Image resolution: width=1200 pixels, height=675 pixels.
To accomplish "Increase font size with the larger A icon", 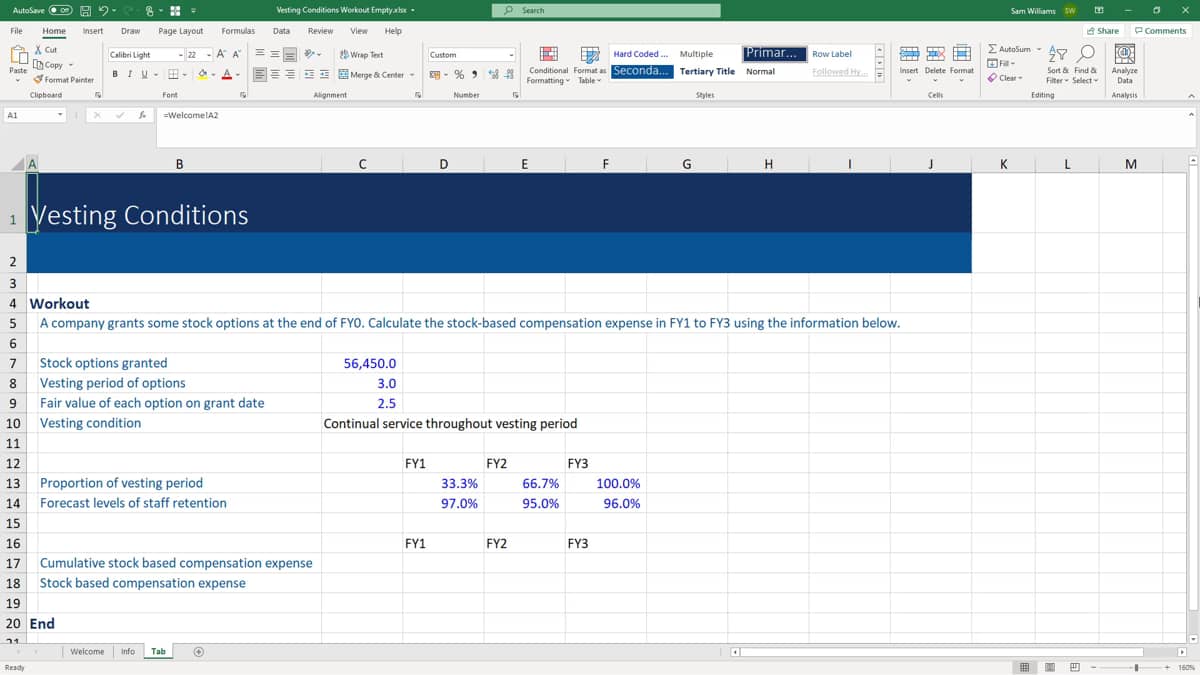I will 222,55.
